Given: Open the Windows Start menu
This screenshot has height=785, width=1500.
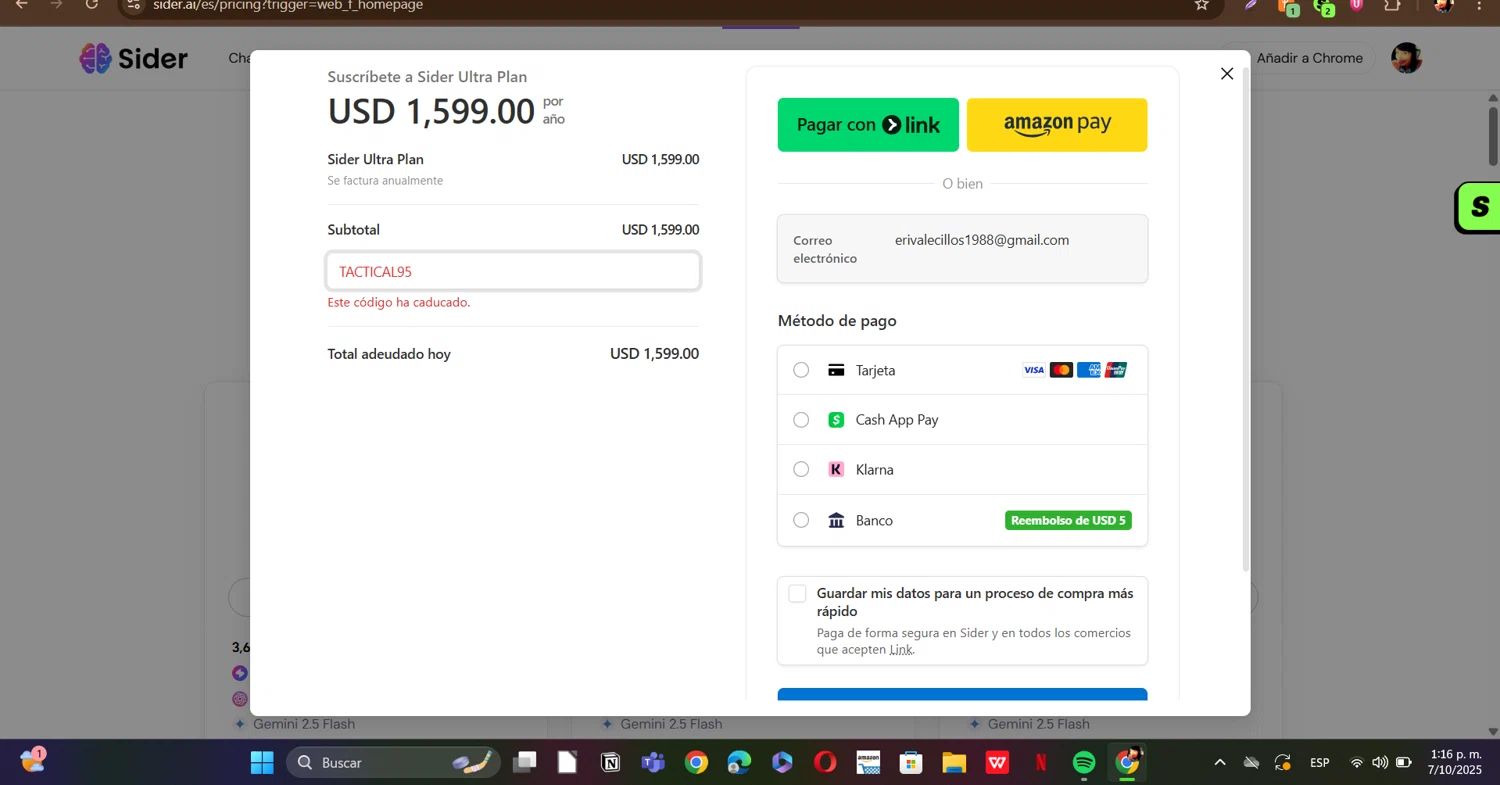Looking at the screenshot, I should (262, 763).
